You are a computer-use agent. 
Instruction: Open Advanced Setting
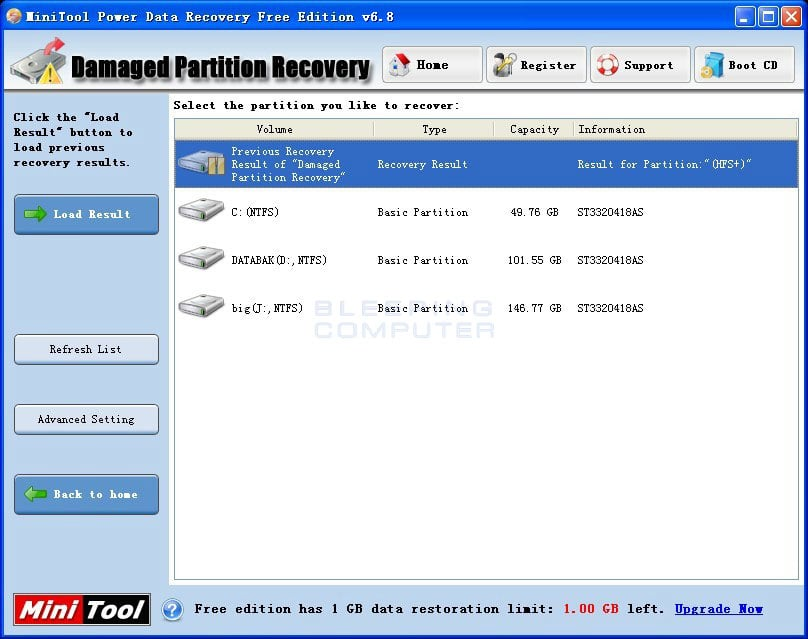pos(86,419)
